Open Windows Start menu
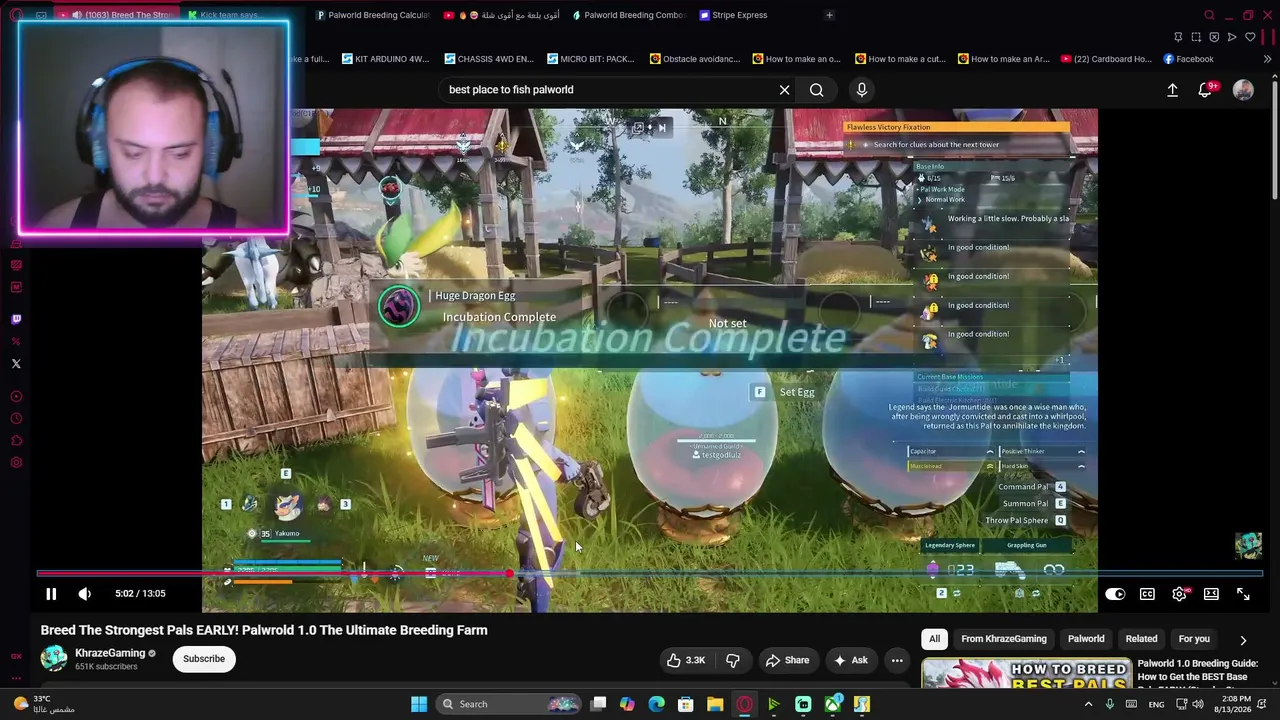This screenshot has width=1280, height=720. pos(419,704)
